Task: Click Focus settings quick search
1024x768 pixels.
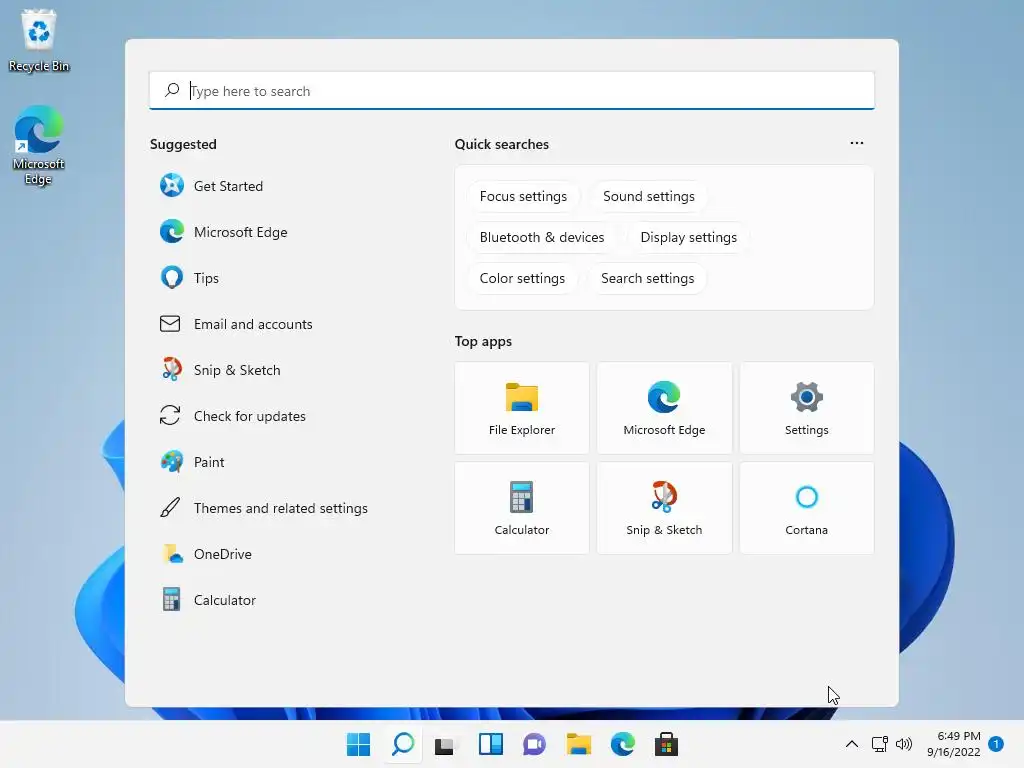Action: [x=523, y=197]
